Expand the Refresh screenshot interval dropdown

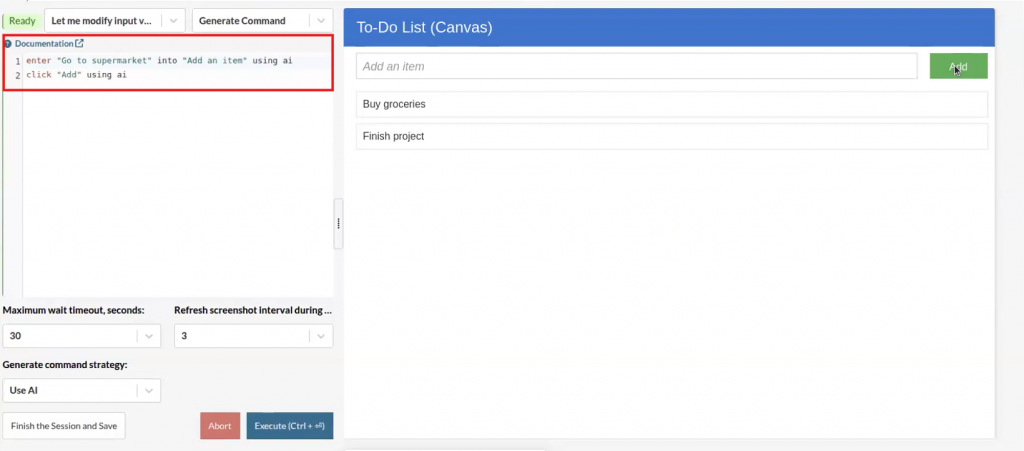253,336
